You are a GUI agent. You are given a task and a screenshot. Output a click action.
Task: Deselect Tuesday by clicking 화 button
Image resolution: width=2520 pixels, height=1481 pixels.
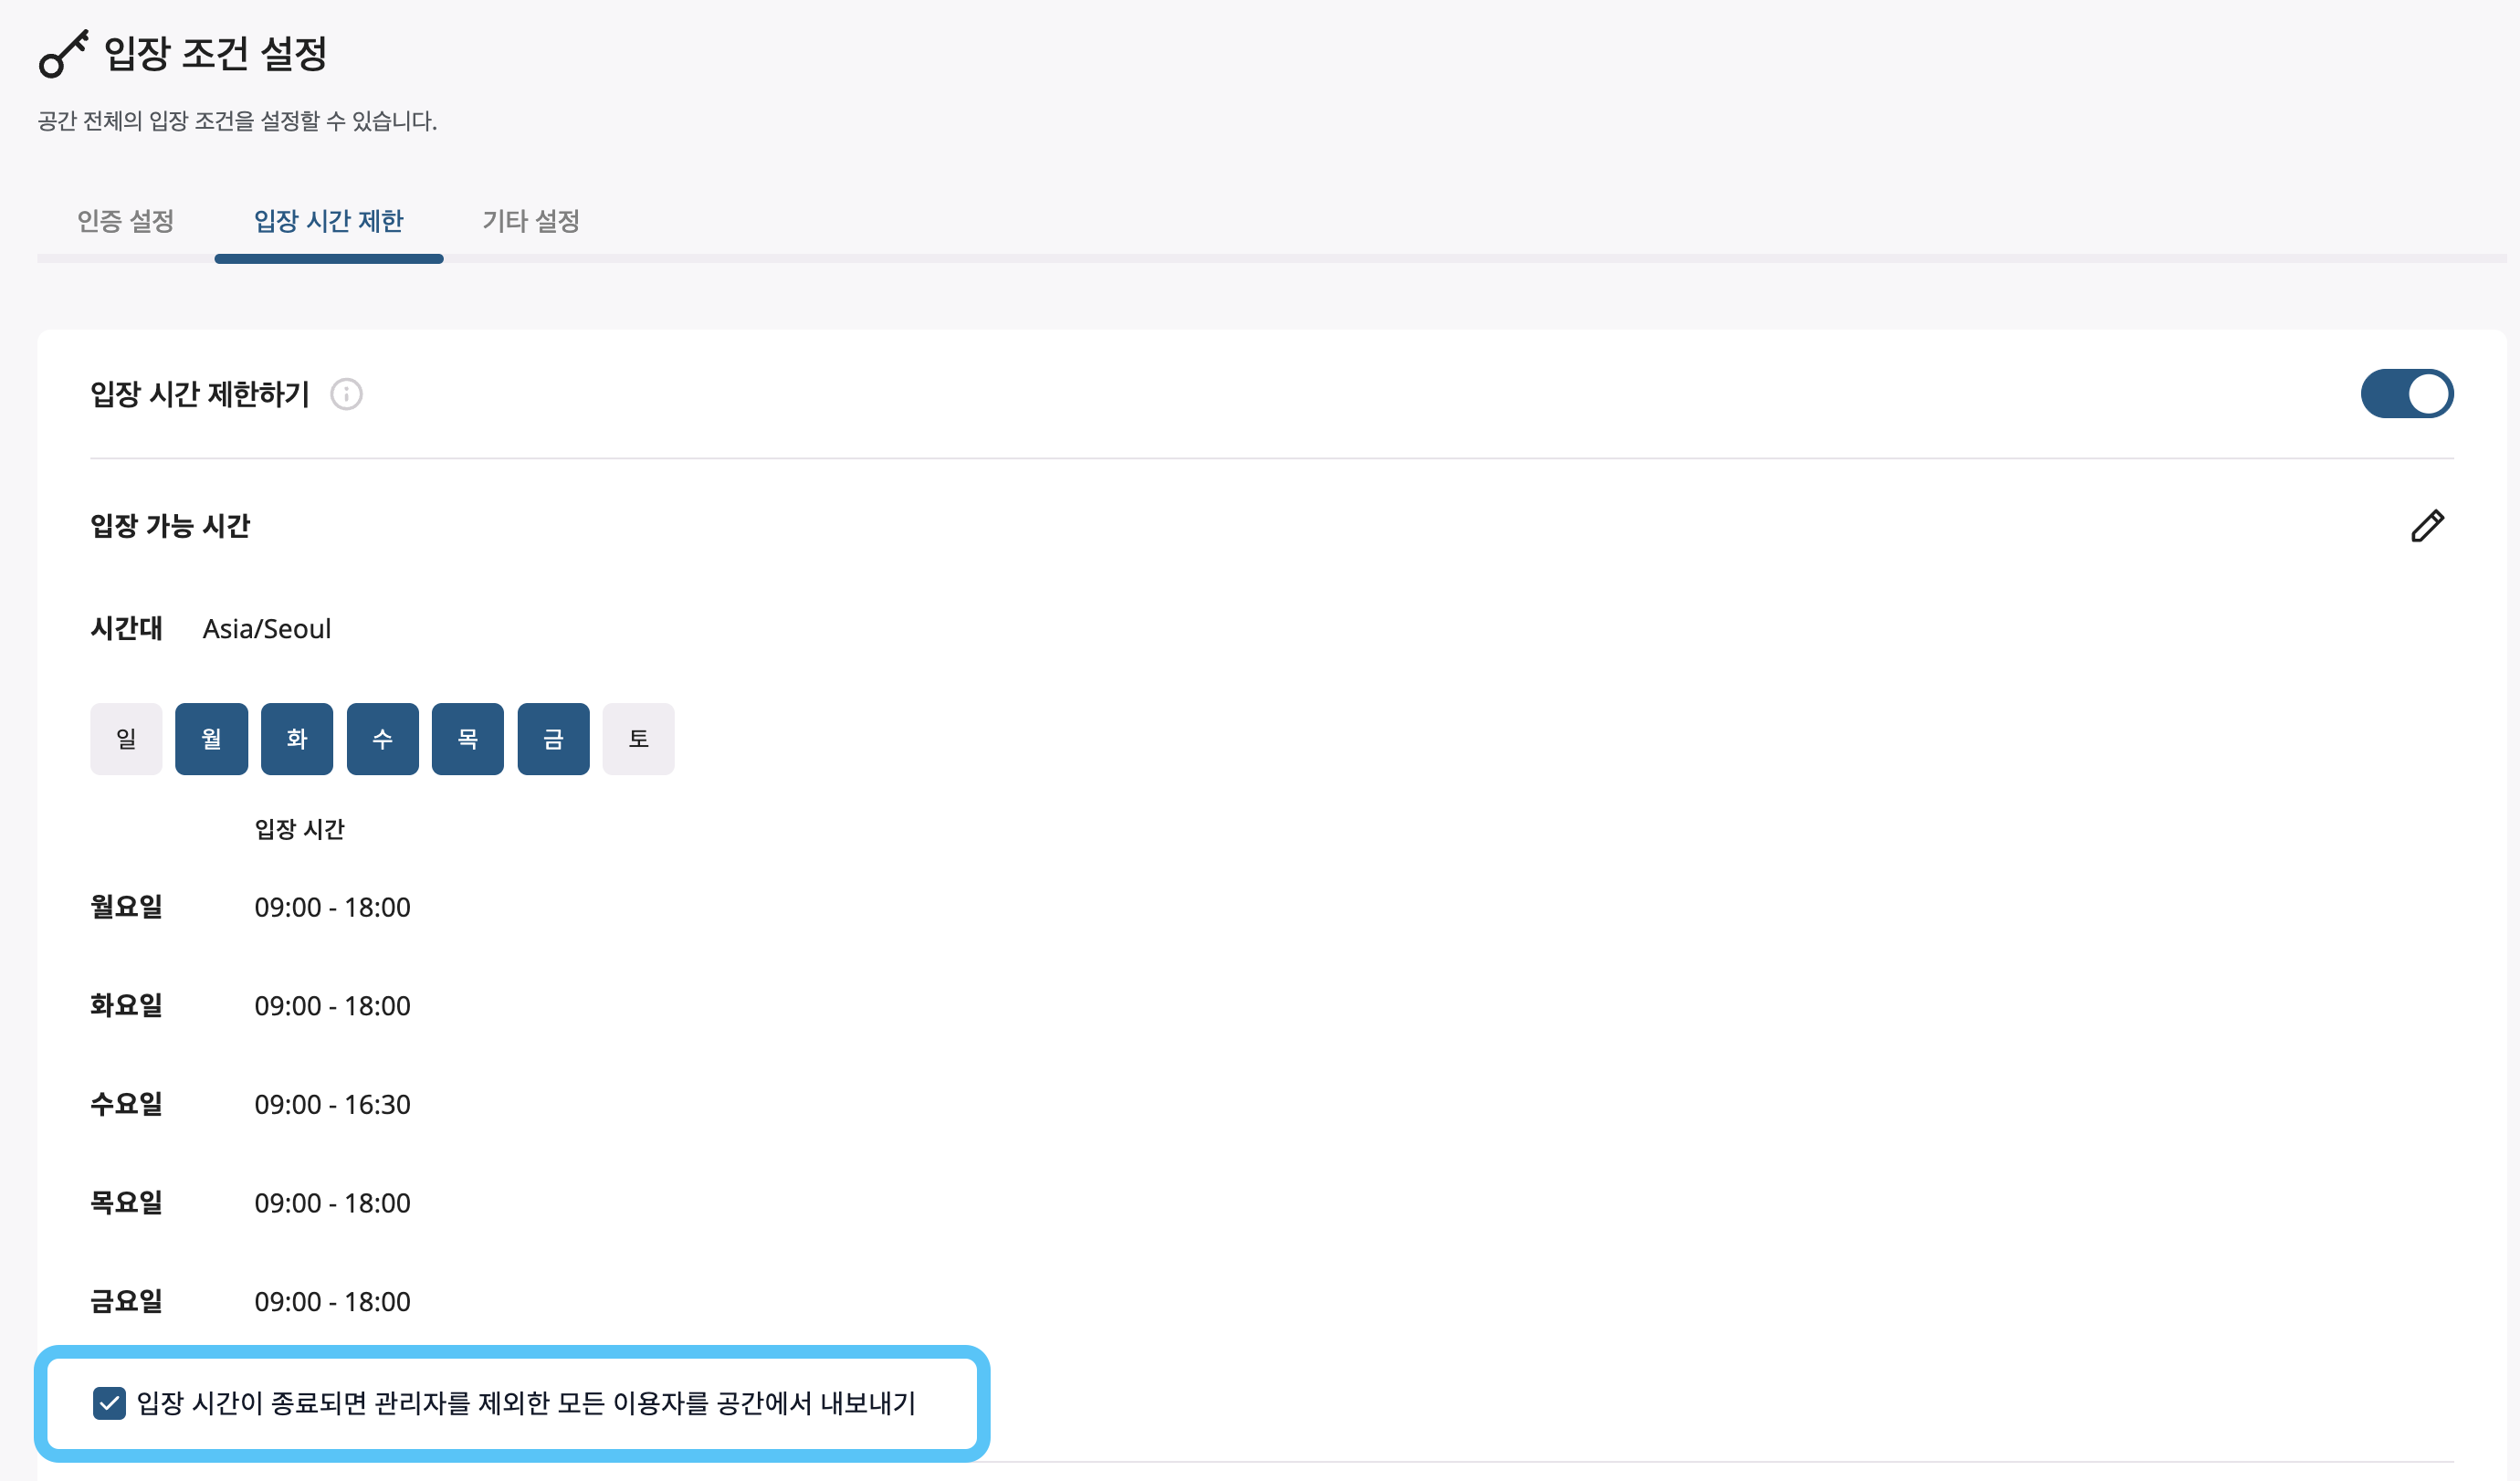click(x=296, y=738)
